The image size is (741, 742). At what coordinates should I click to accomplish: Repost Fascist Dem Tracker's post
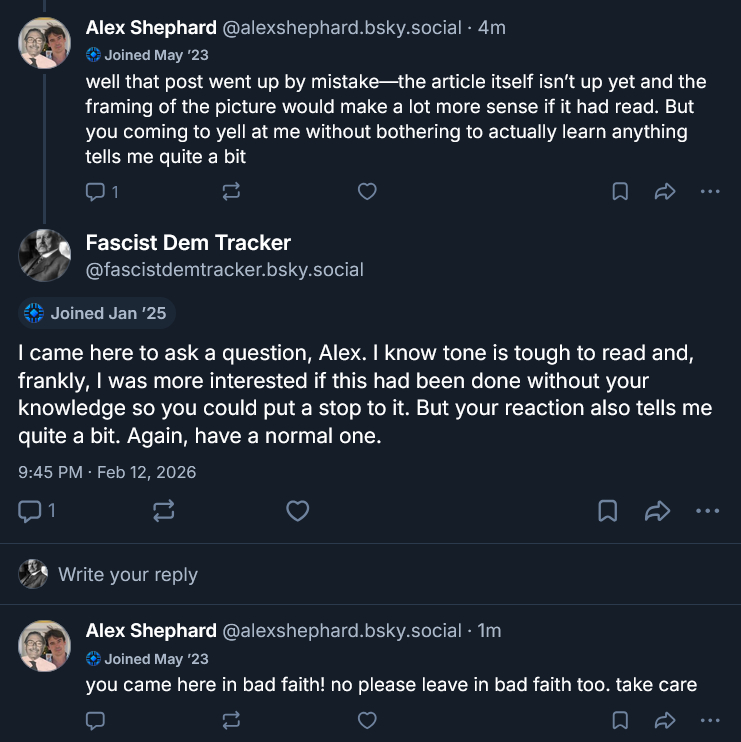(164, 511)
